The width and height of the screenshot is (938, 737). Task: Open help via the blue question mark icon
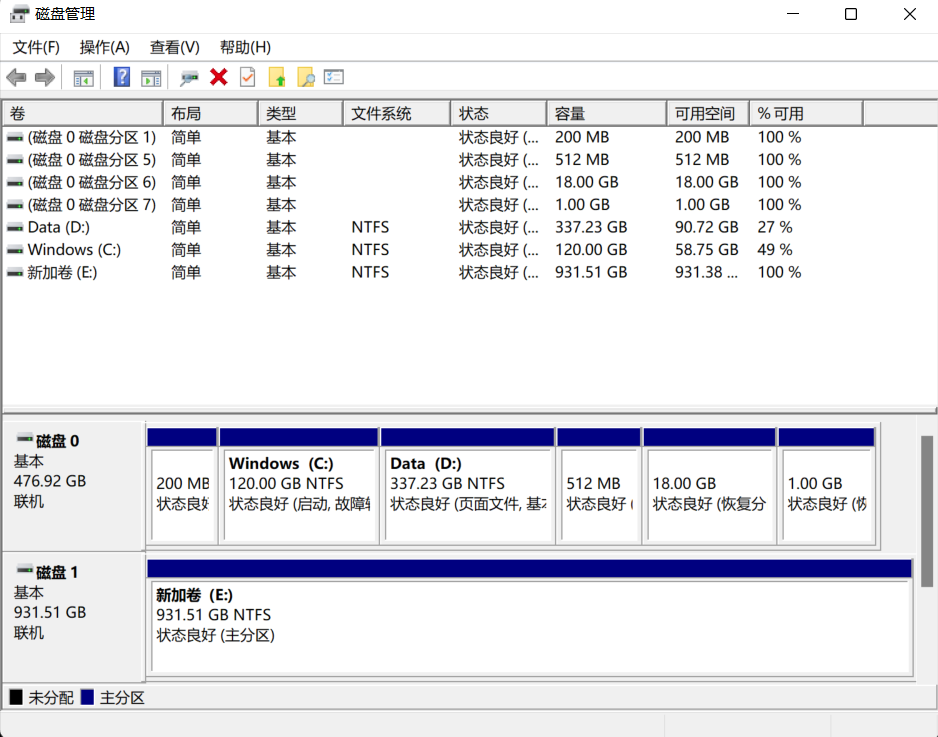pos(122,77)
